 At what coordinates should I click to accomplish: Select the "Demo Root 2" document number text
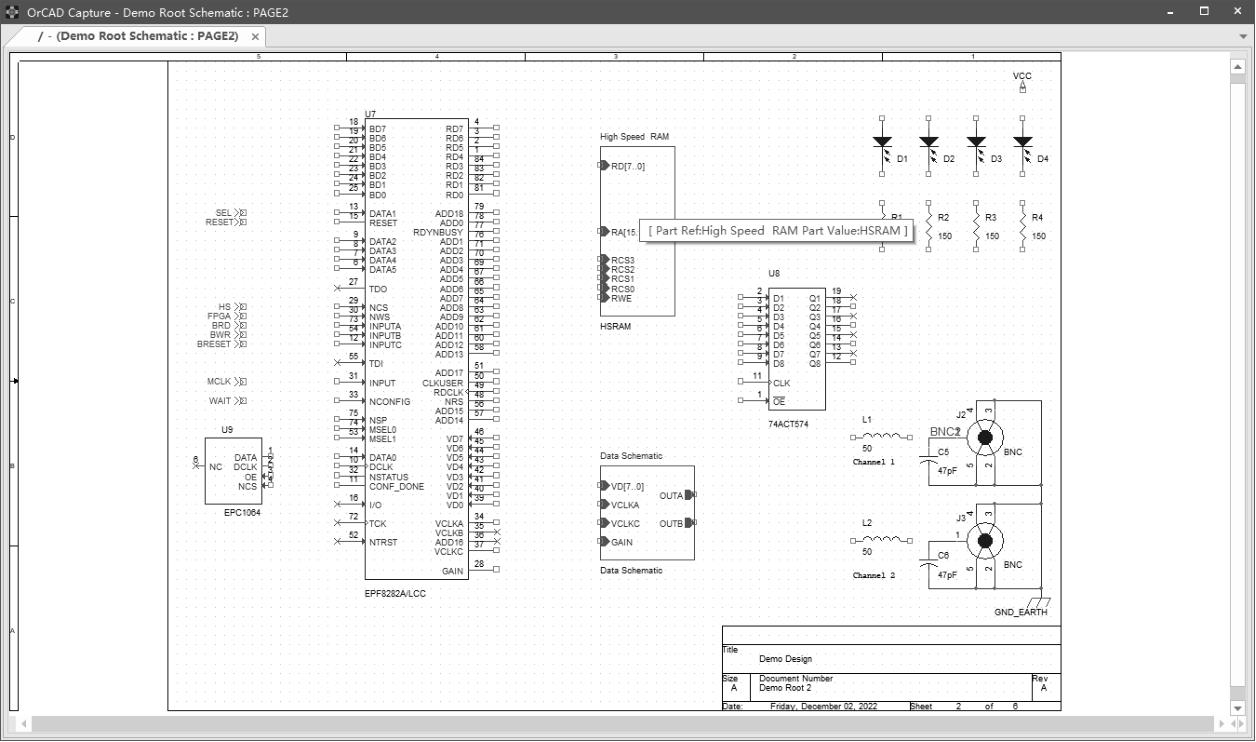(785, 688)
